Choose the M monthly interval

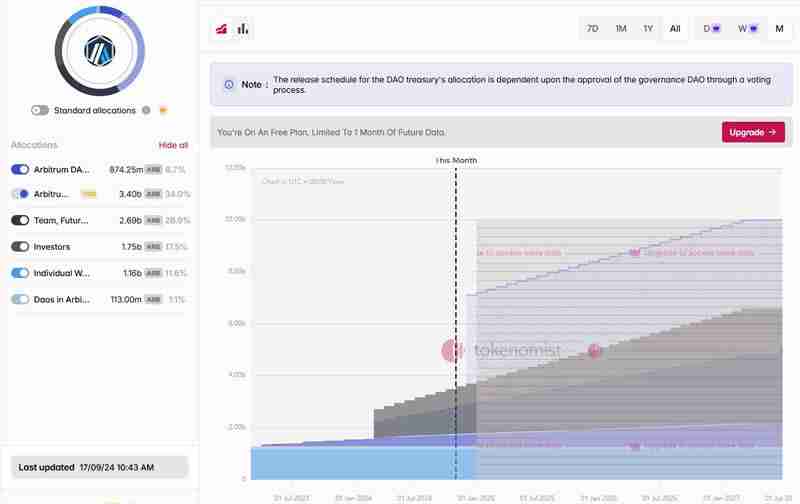[779, 29]
